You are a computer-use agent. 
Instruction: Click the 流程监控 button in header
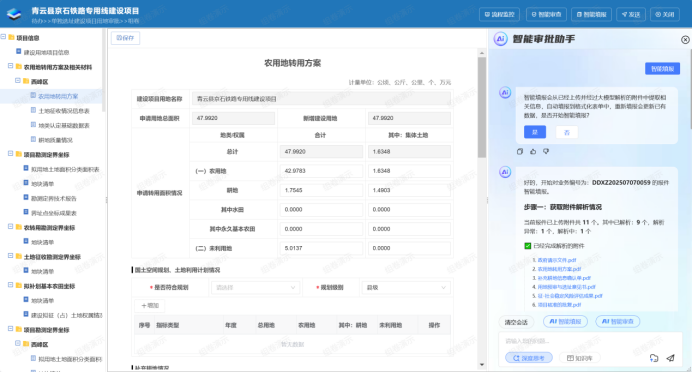tap(499, 15)
